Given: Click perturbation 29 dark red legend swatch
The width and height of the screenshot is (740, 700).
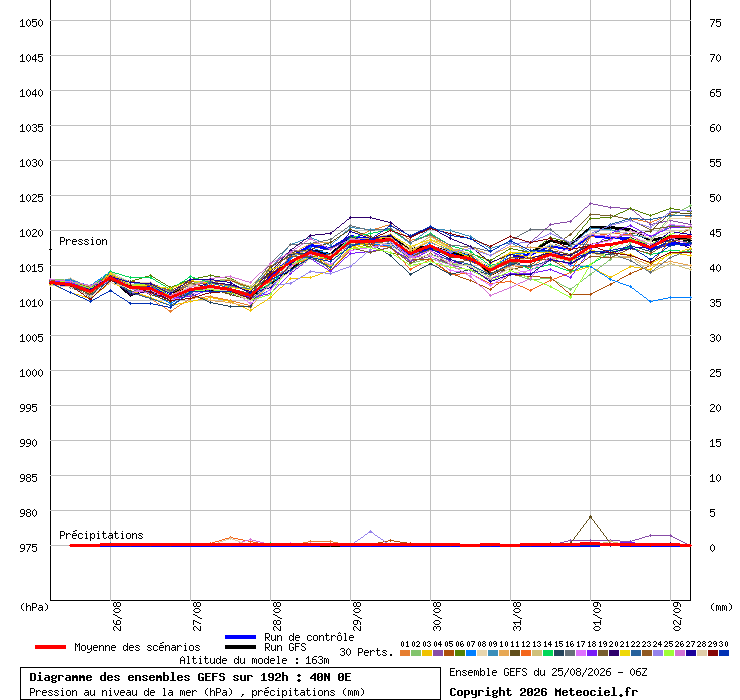Looking at the screenshot, I should click(713, 653).
